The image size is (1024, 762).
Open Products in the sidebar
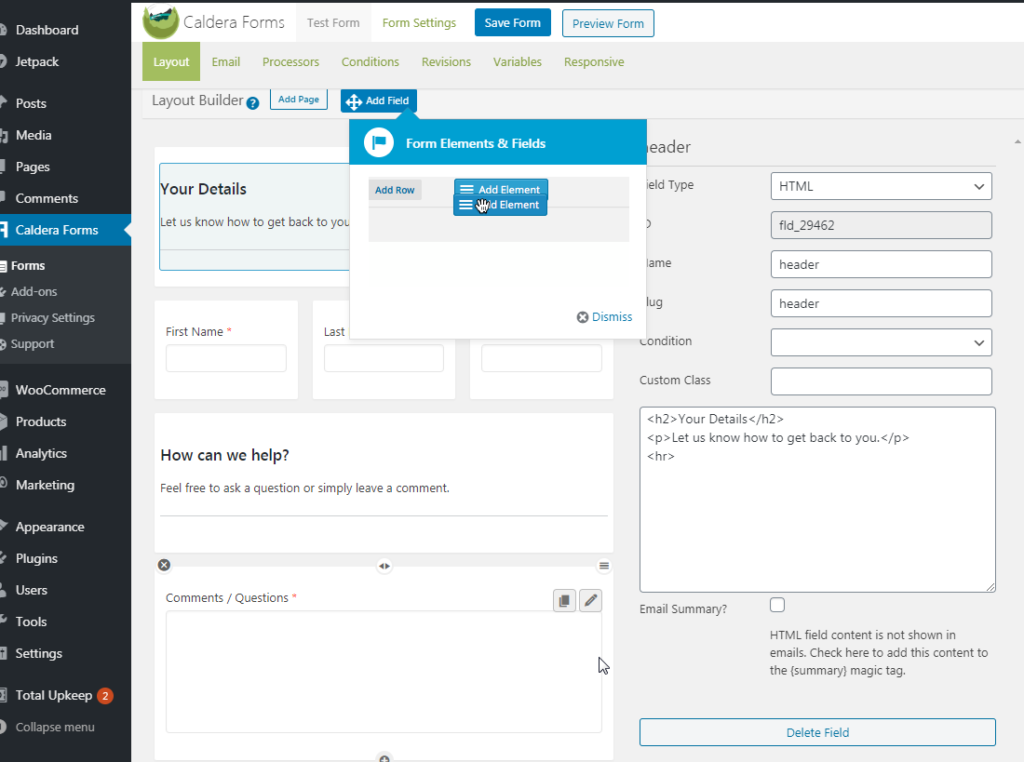click(41, 421)
